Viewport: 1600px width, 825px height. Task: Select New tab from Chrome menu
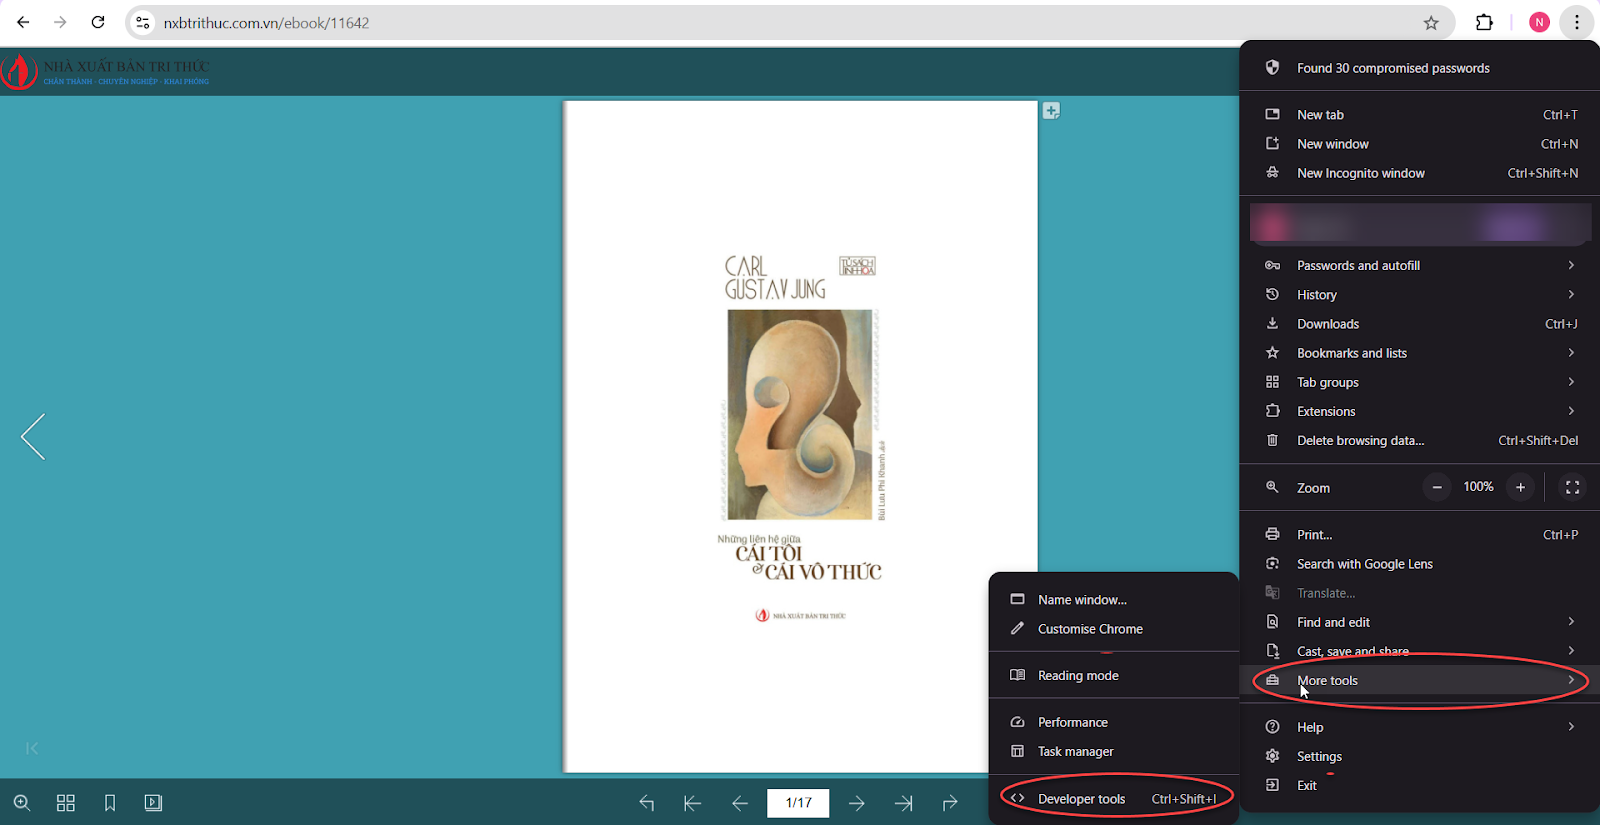click(x=1419, y=115)
